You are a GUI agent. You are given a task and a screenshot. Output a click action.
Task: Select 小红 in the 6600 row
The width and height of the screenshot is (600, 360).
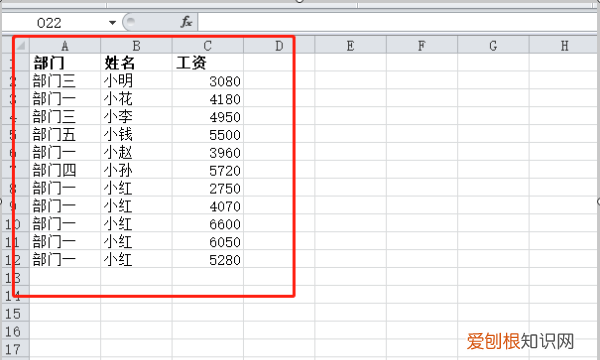(x=136, y=224)
